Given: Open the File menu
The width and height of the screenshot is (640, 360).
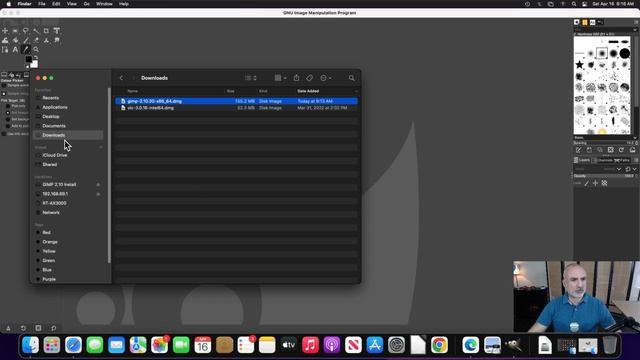Looking at the screenshot, I should tap(42, 4).
